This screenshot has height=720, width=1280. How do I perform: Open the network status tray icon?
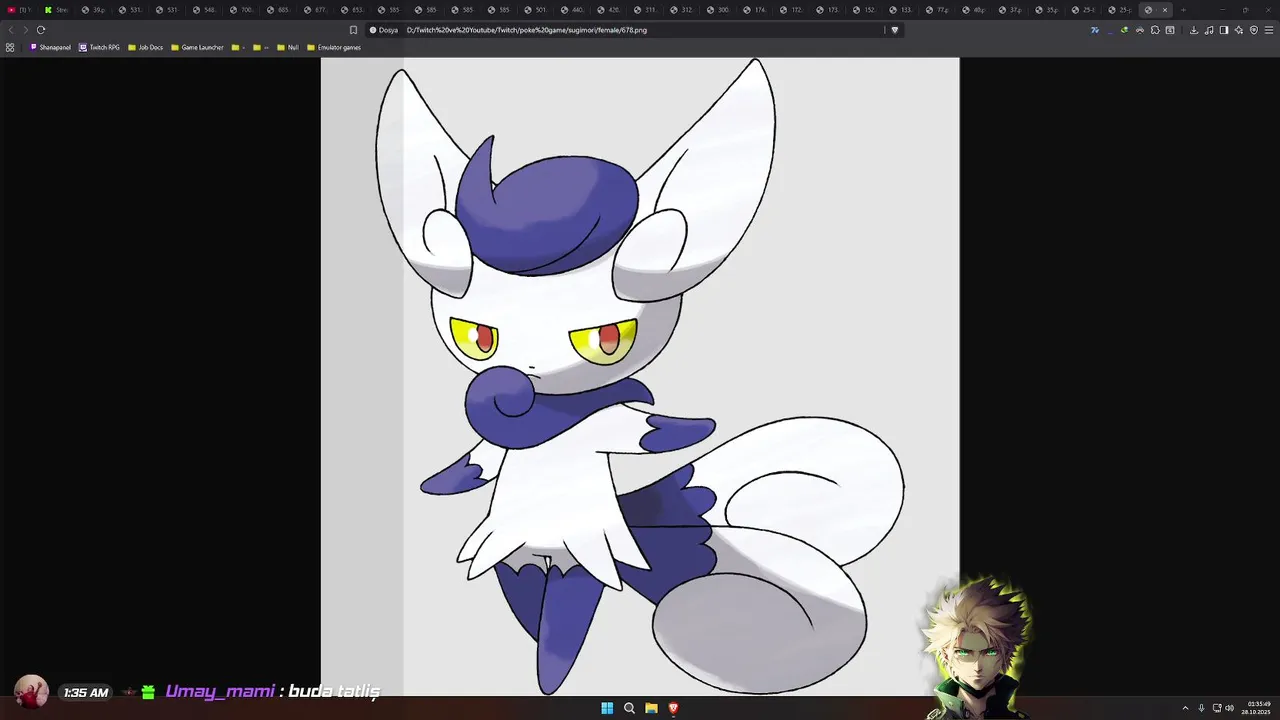[x=1216, y=708]
